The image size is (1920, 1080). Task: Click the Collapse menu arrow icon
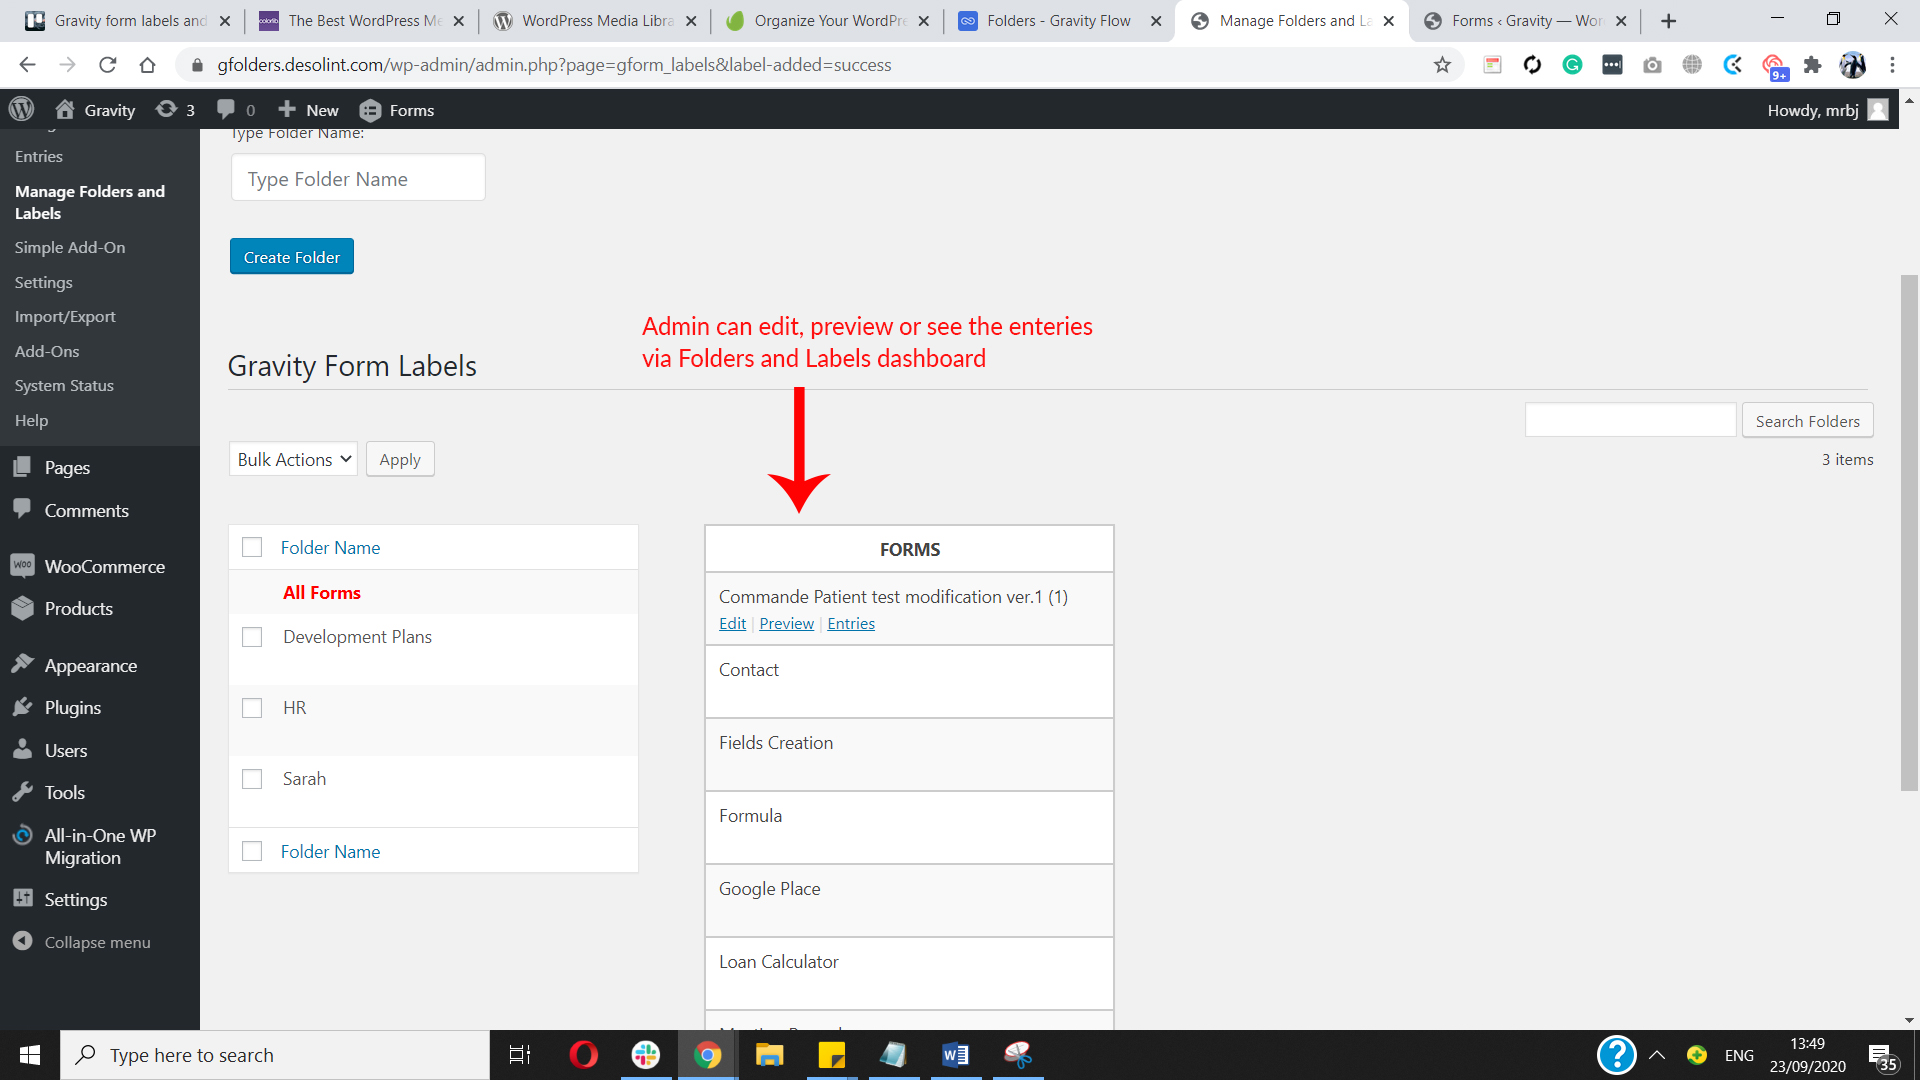click(x=22, y=942)
